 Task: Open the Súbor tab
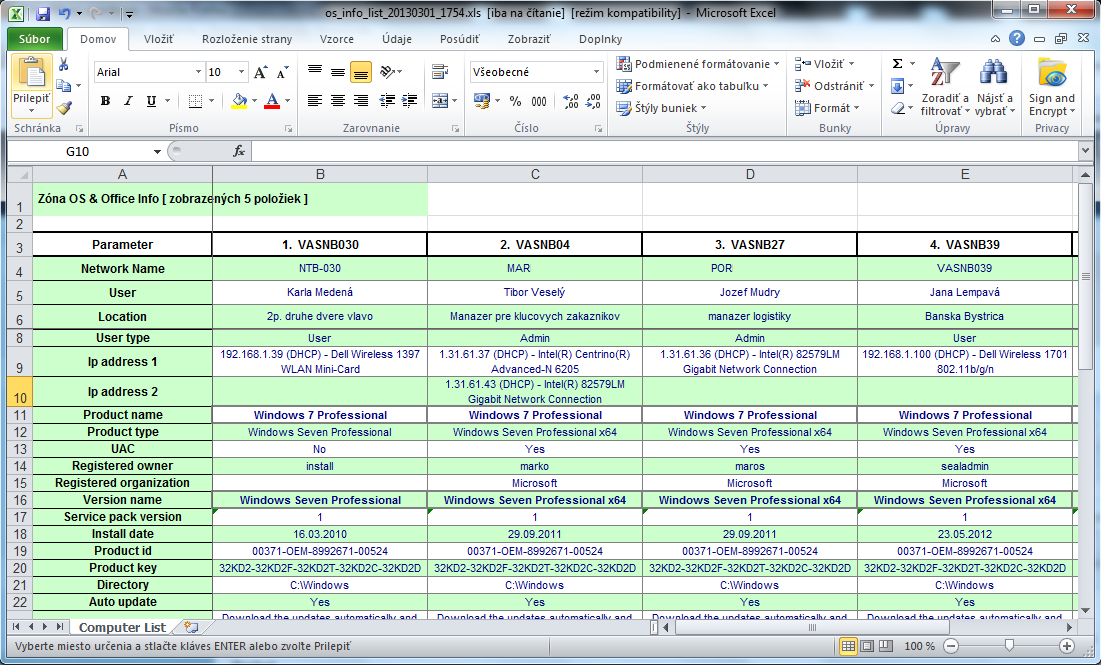[x=34, y=39]
